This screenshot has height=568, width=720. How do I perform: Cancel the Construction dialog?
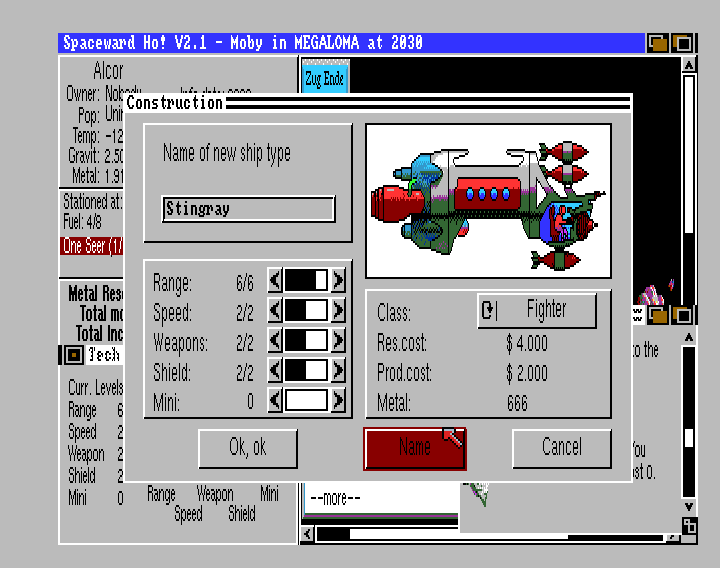click(561, 448)
